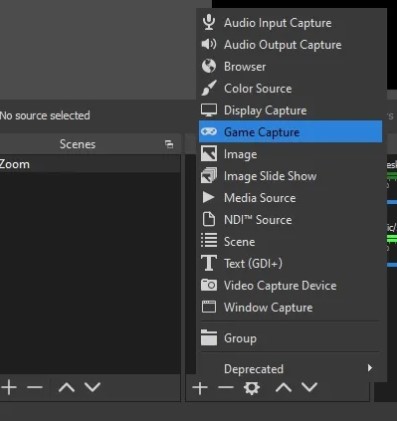397x421 pixels.
Task: Click the T icon beside Text (GDI+)
Action: click(x=209, y=263)
